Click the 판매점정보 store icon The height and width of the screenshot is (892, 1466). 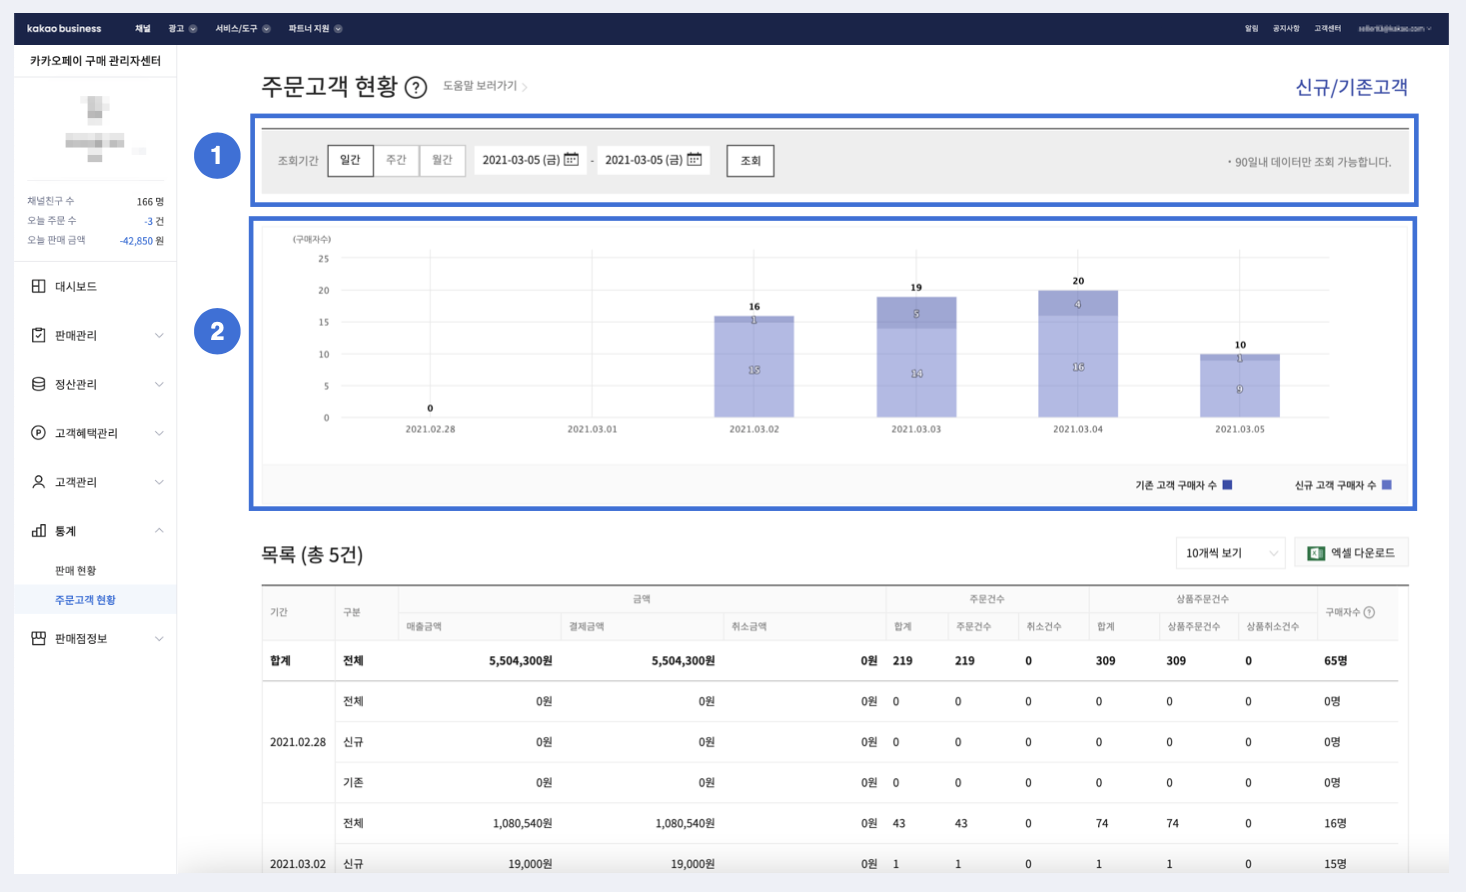38,638
